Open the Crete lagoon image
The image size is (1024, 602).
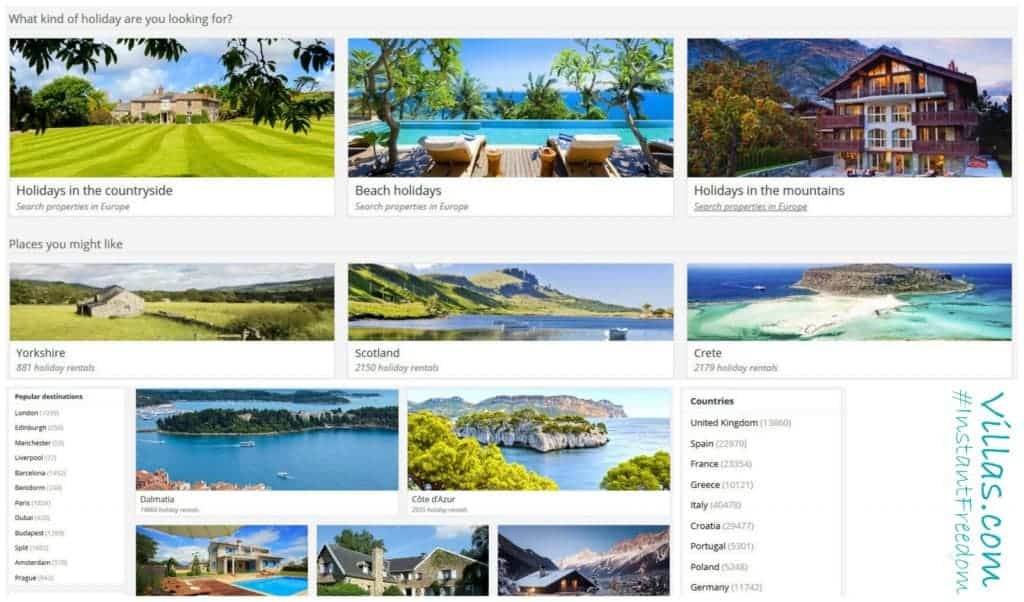(849, 302)
